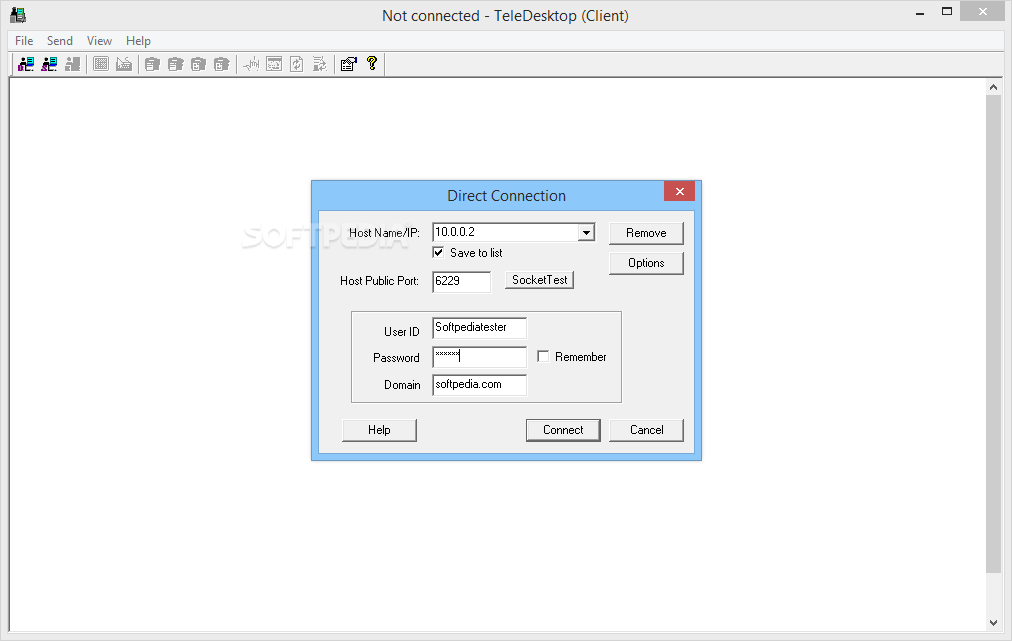
Task: Click the yellow question mark help icon
Action: 372,63
